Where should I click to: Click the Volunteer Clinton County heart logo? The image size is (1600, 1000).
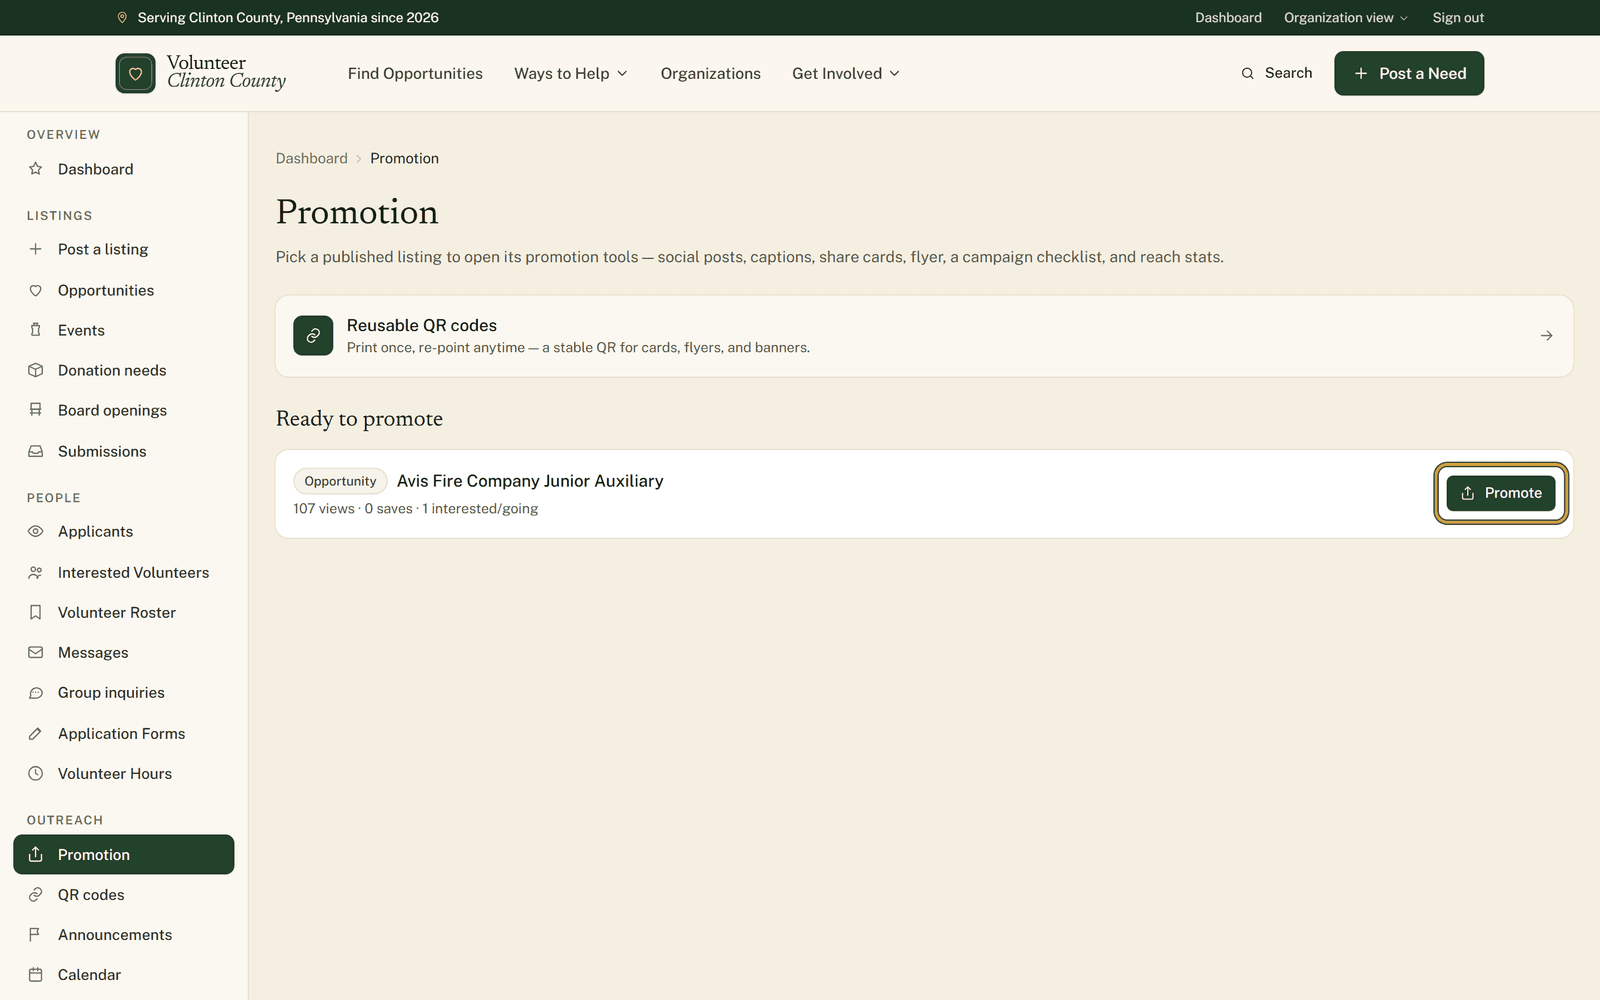click(135, 73)
